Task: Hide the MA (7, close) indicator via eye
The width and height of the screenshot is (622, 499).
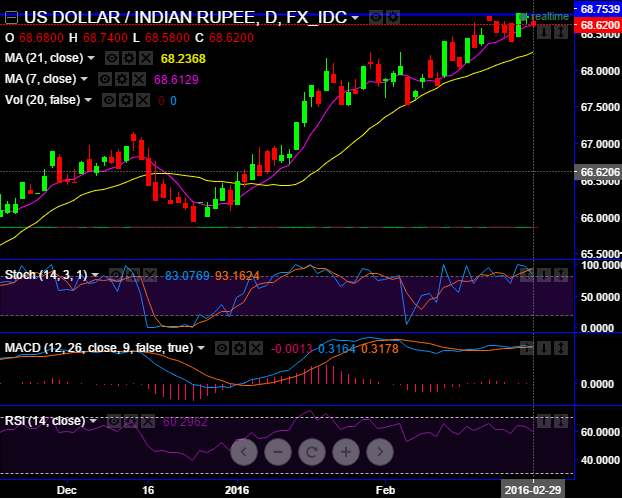Action: (105, 79)
